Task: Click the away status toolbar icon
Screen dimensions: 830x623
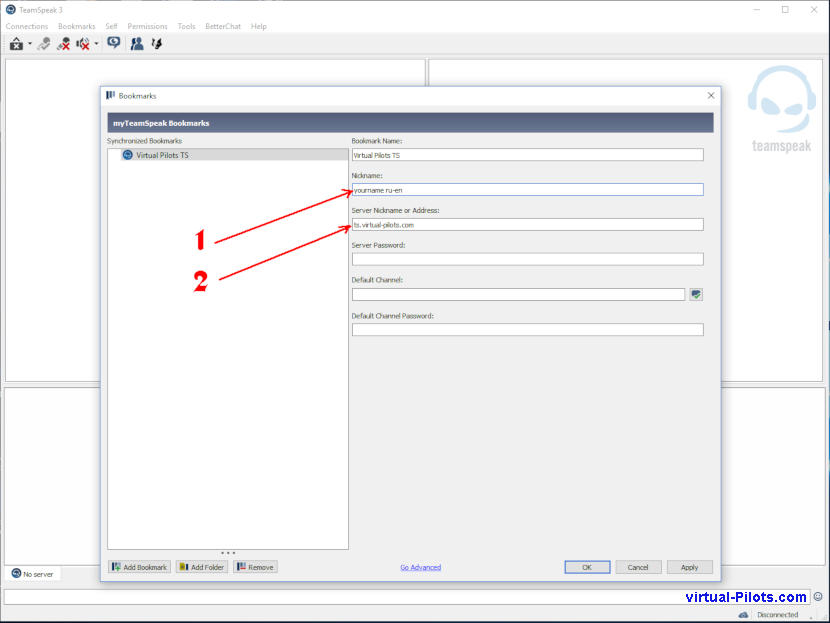Action: point(16,44)
